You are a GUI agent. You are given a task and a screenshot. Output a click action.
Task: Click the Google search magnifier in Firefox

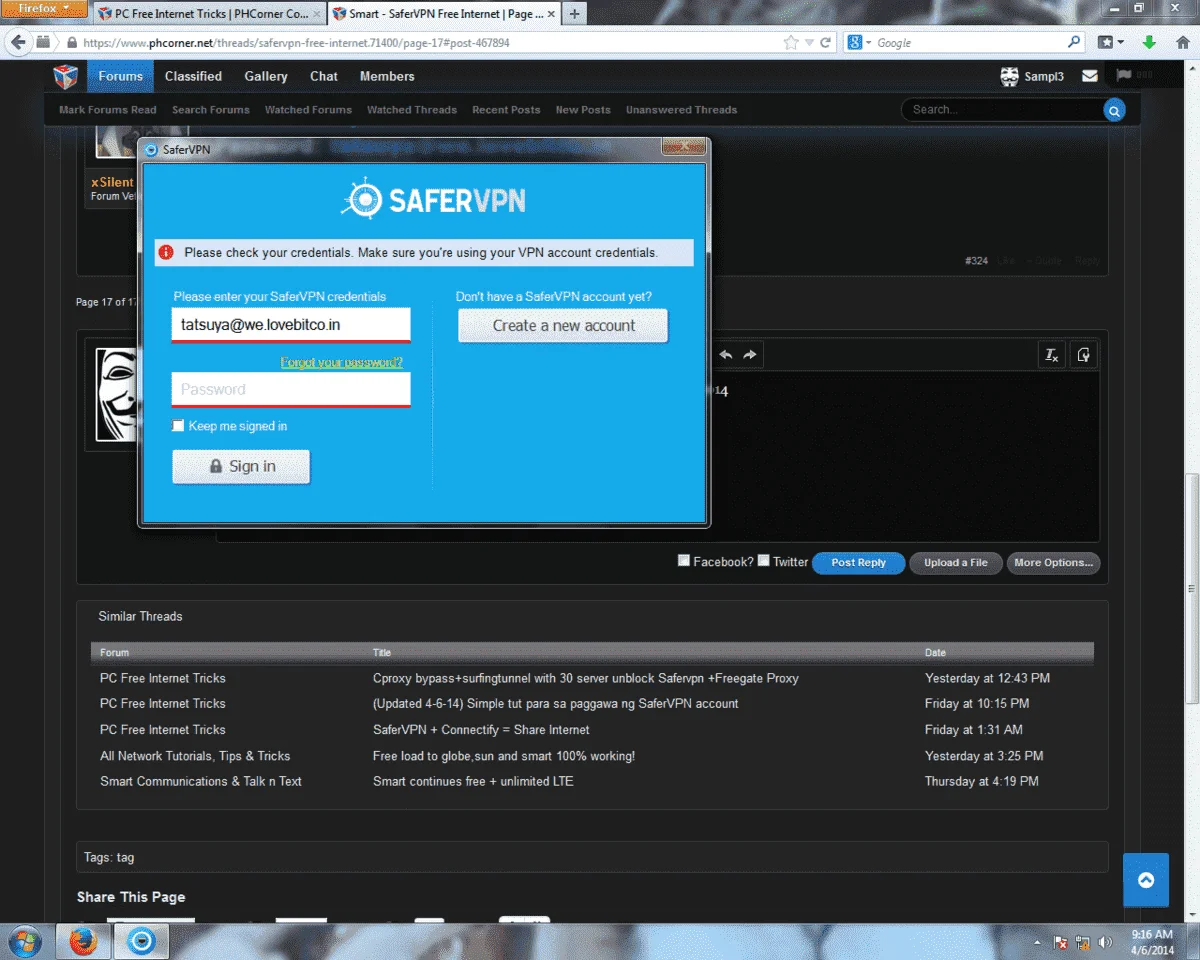(1074, 43)
